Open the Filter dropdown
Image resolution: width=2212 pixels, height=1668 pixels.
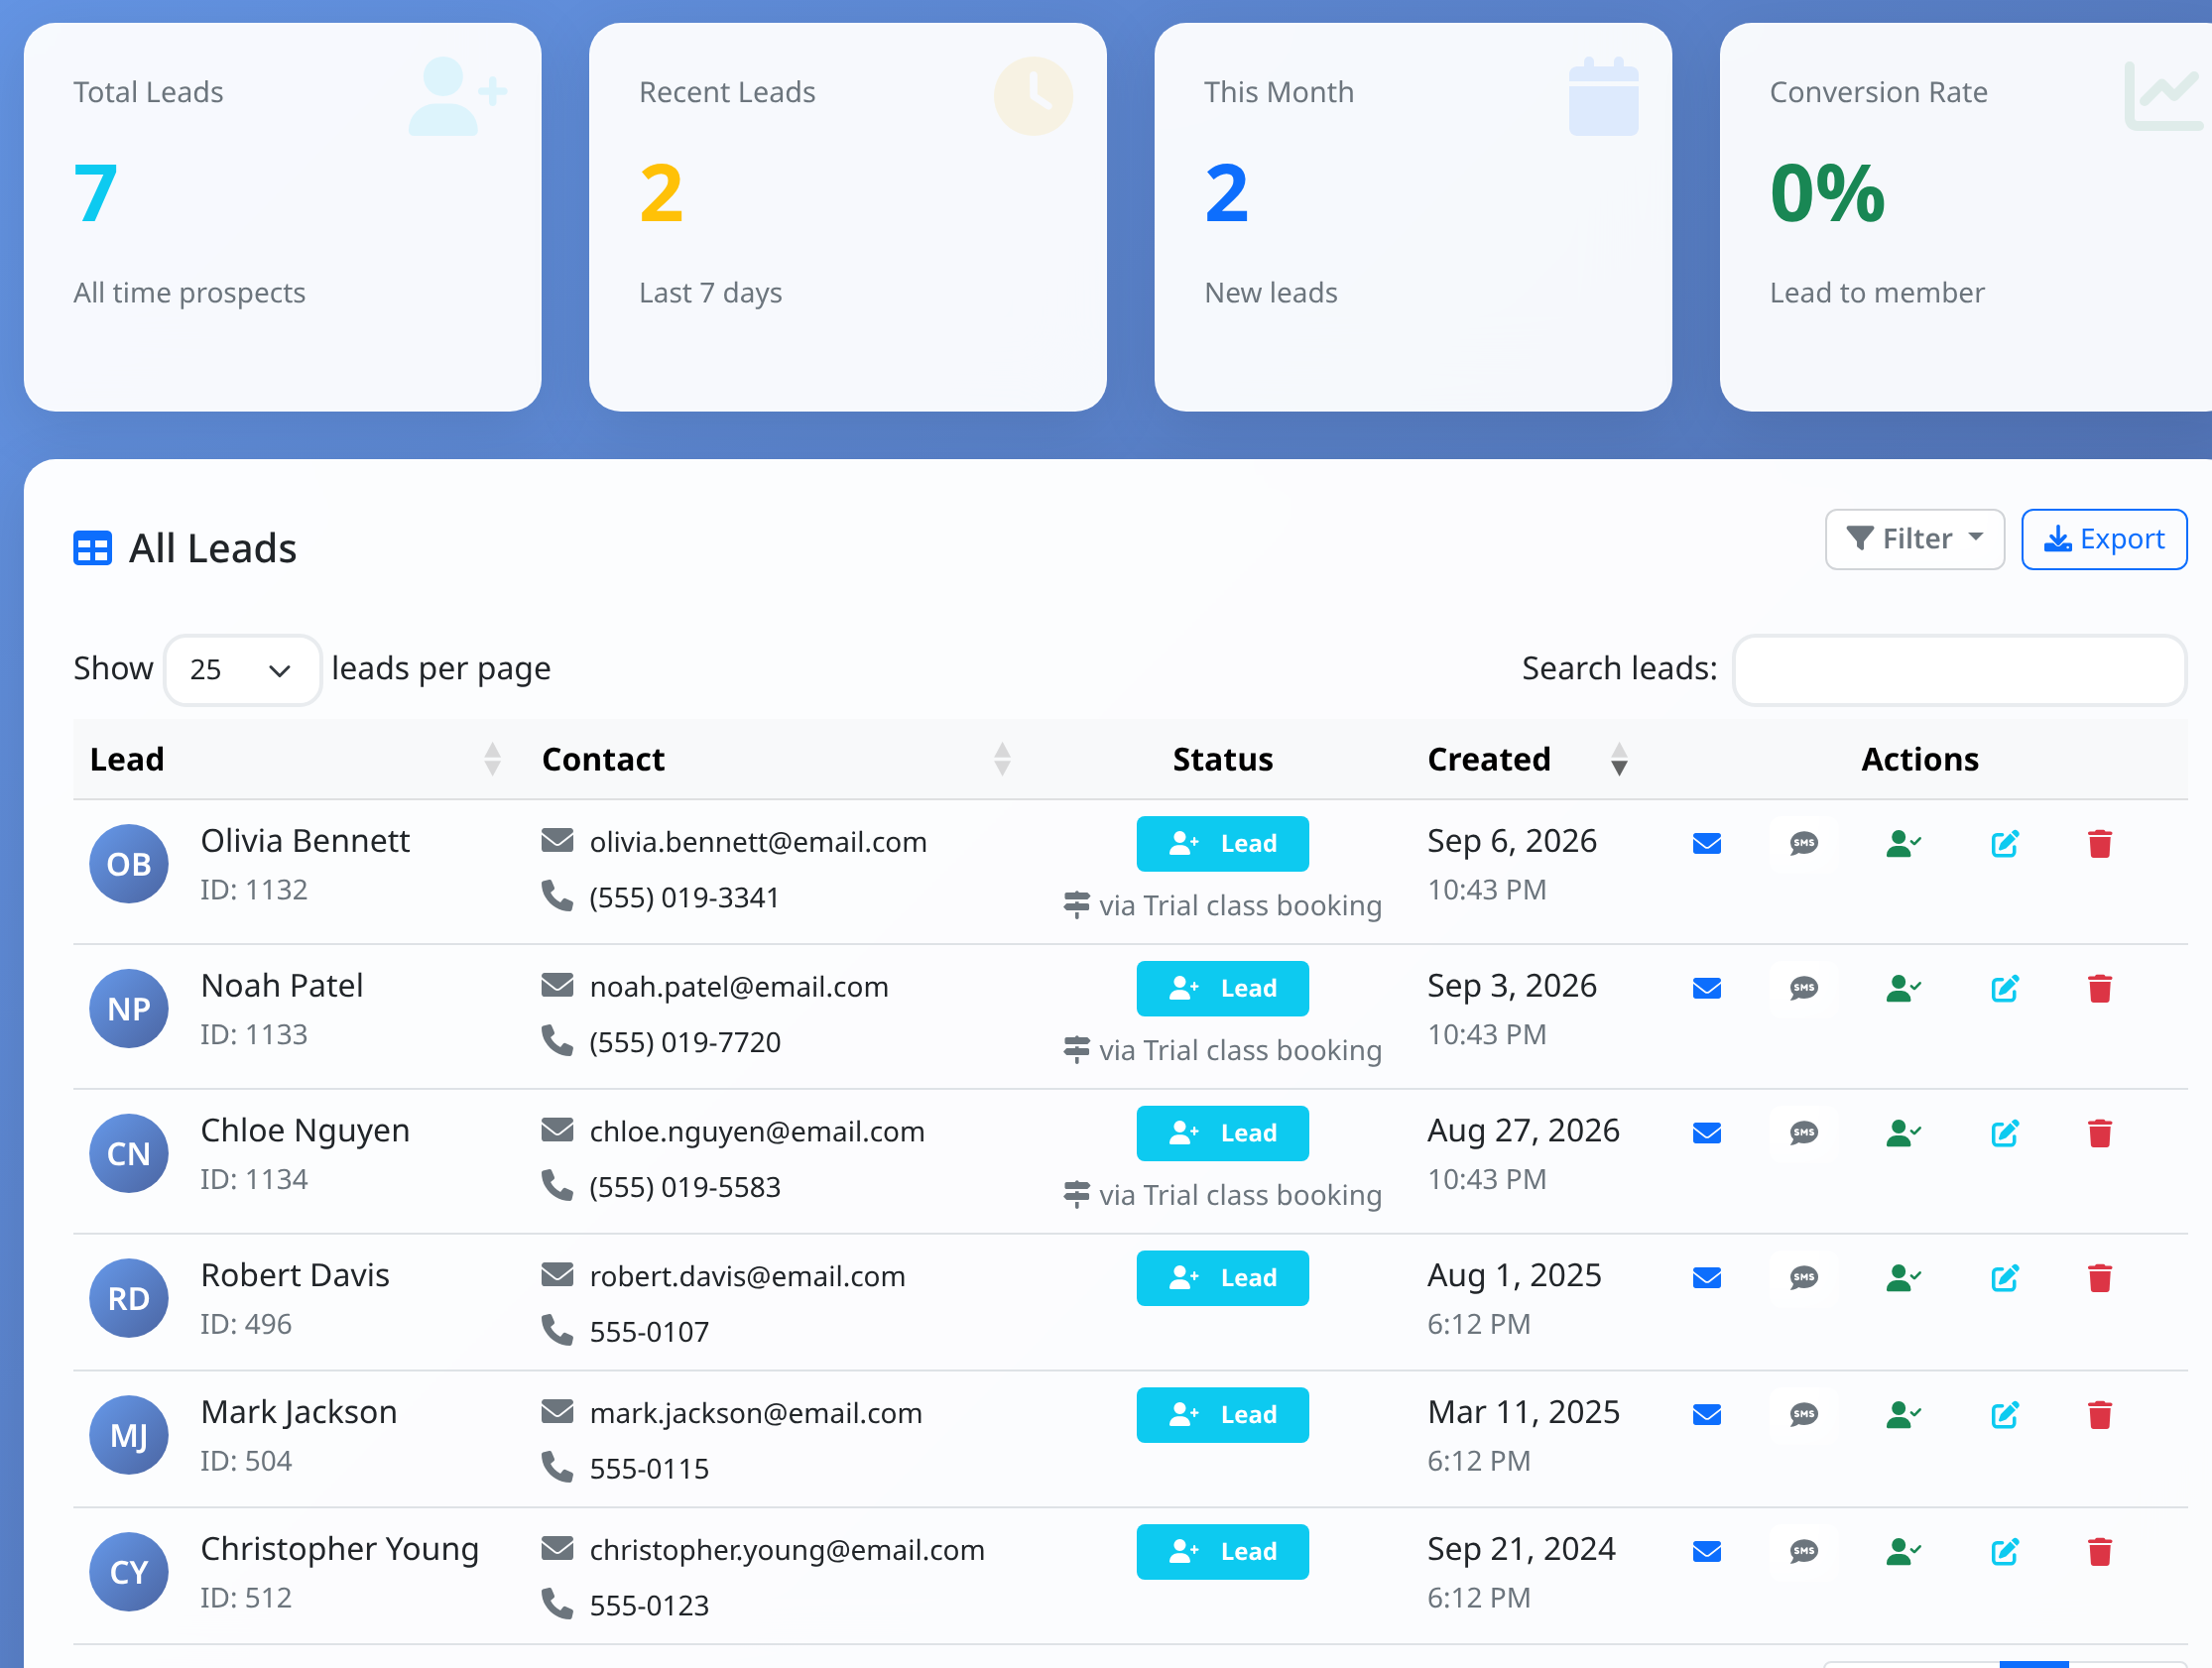(x=1914, y=540)
